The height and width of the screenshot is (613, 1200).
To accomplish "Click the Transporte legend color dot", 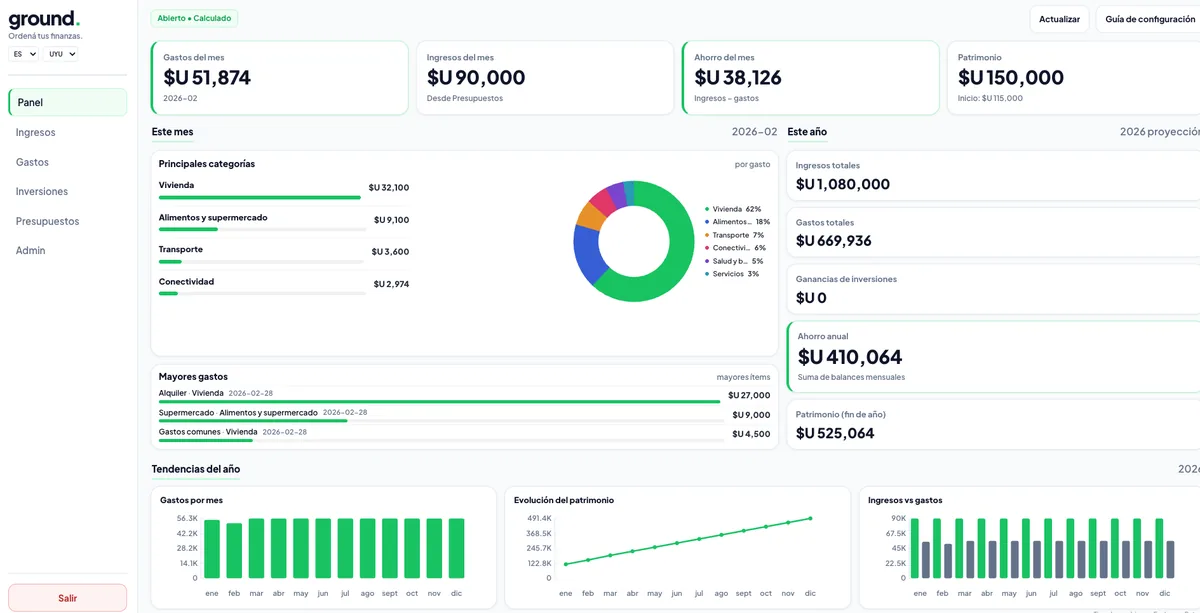I will pos(707,235).
